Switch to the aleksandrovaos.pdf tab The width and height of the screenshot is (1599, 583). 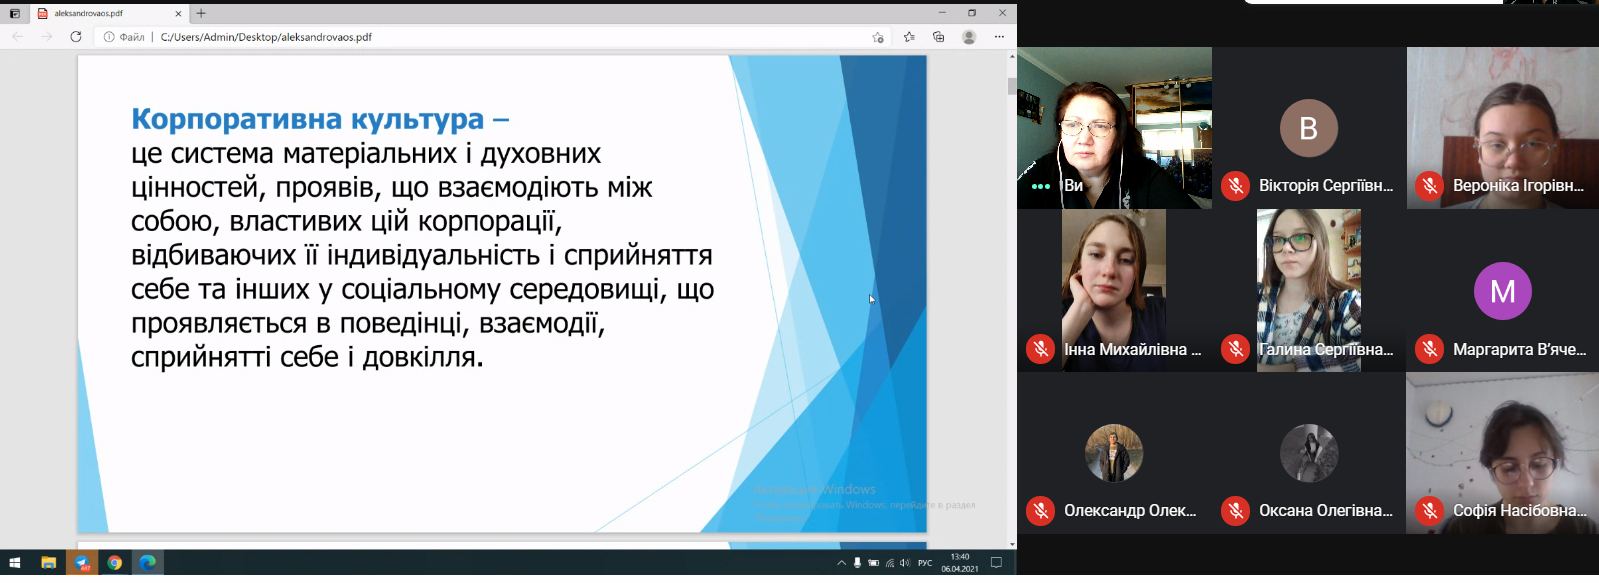(100, 13)
